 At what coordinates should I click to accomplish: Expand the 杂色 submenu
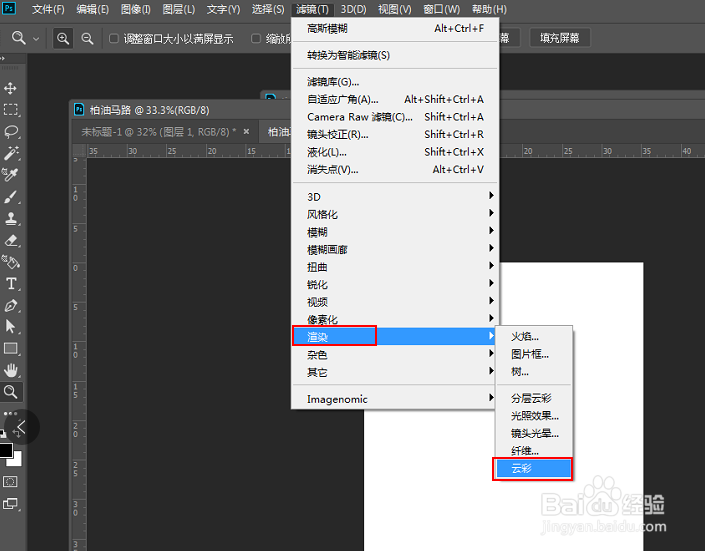395,354
